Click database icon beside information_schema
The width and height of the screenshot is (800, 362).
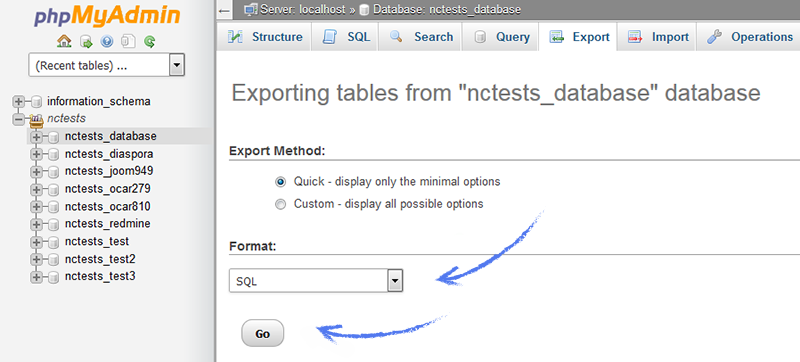(36, 102)
